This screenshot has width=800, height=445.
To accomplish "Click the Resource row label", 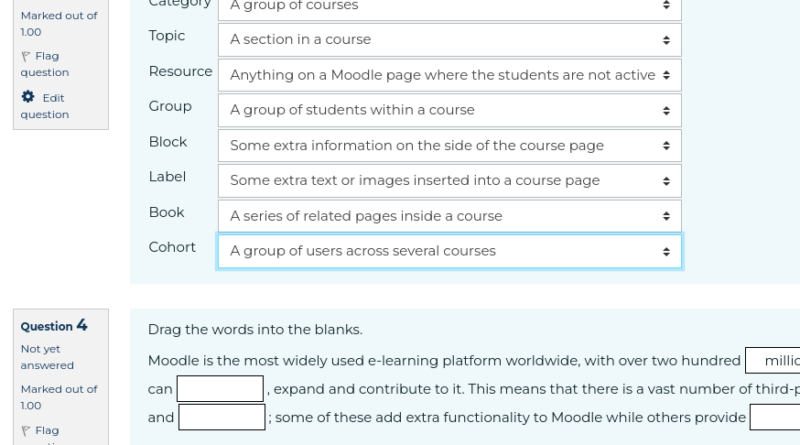I will tap(180, 71).
